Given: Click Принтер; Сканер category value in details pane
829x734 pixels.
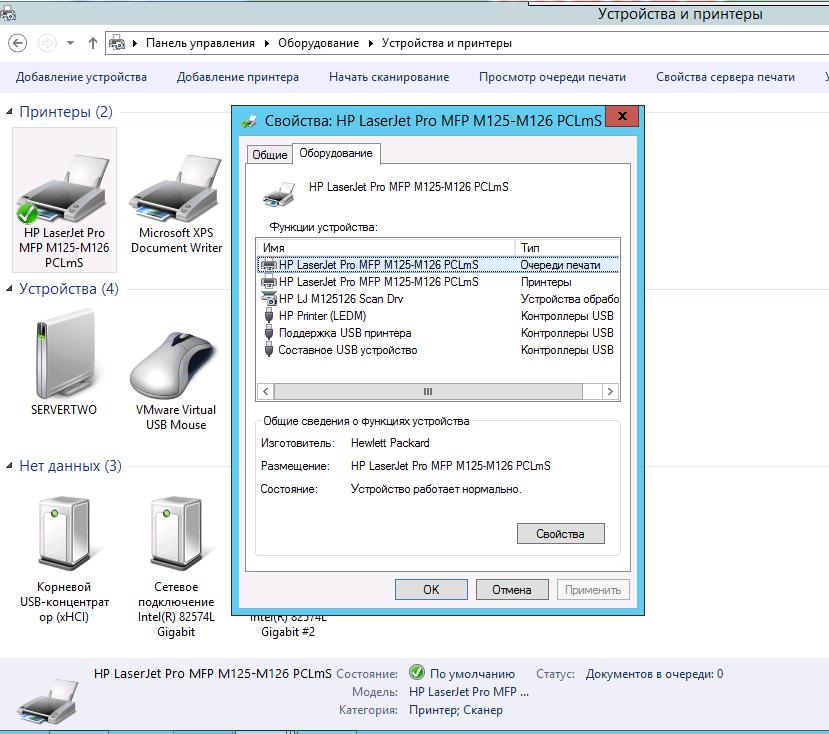Looking at the screenshot, I should pyautogui.click(x=456, y=710).
